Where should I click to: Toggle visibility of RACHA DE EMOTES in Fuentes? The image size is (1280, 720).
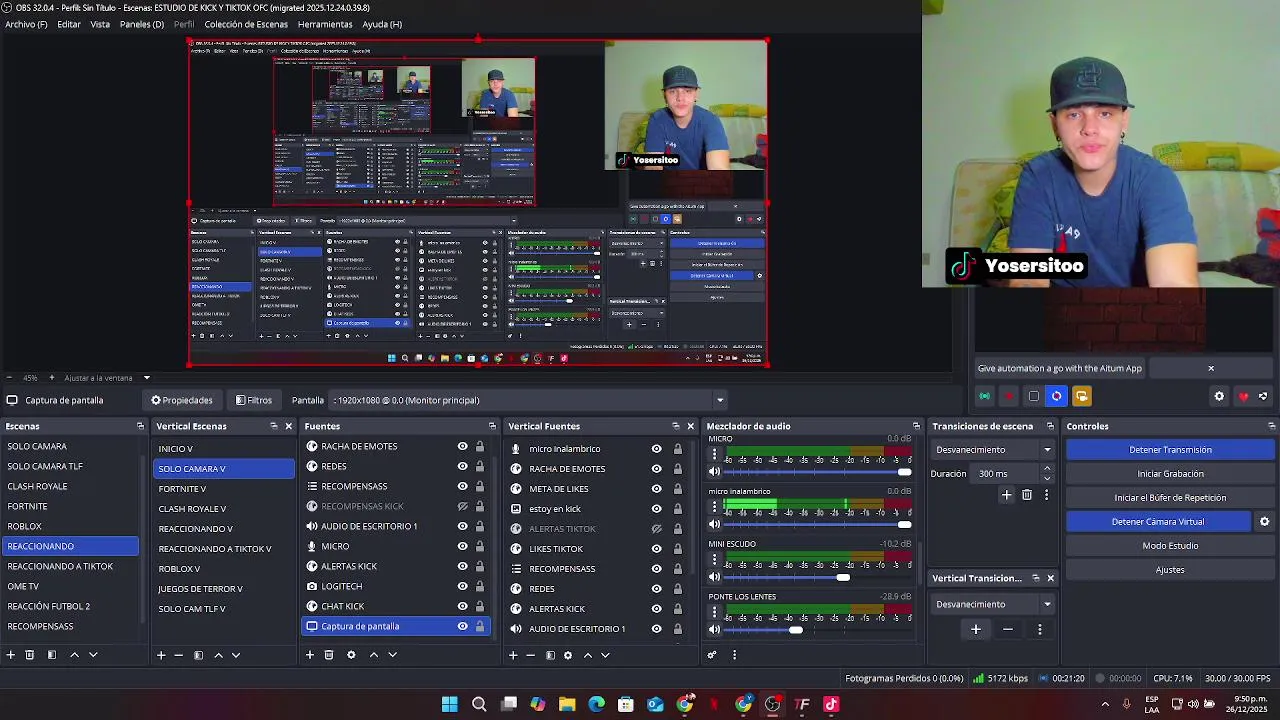(x=462, y=446)
